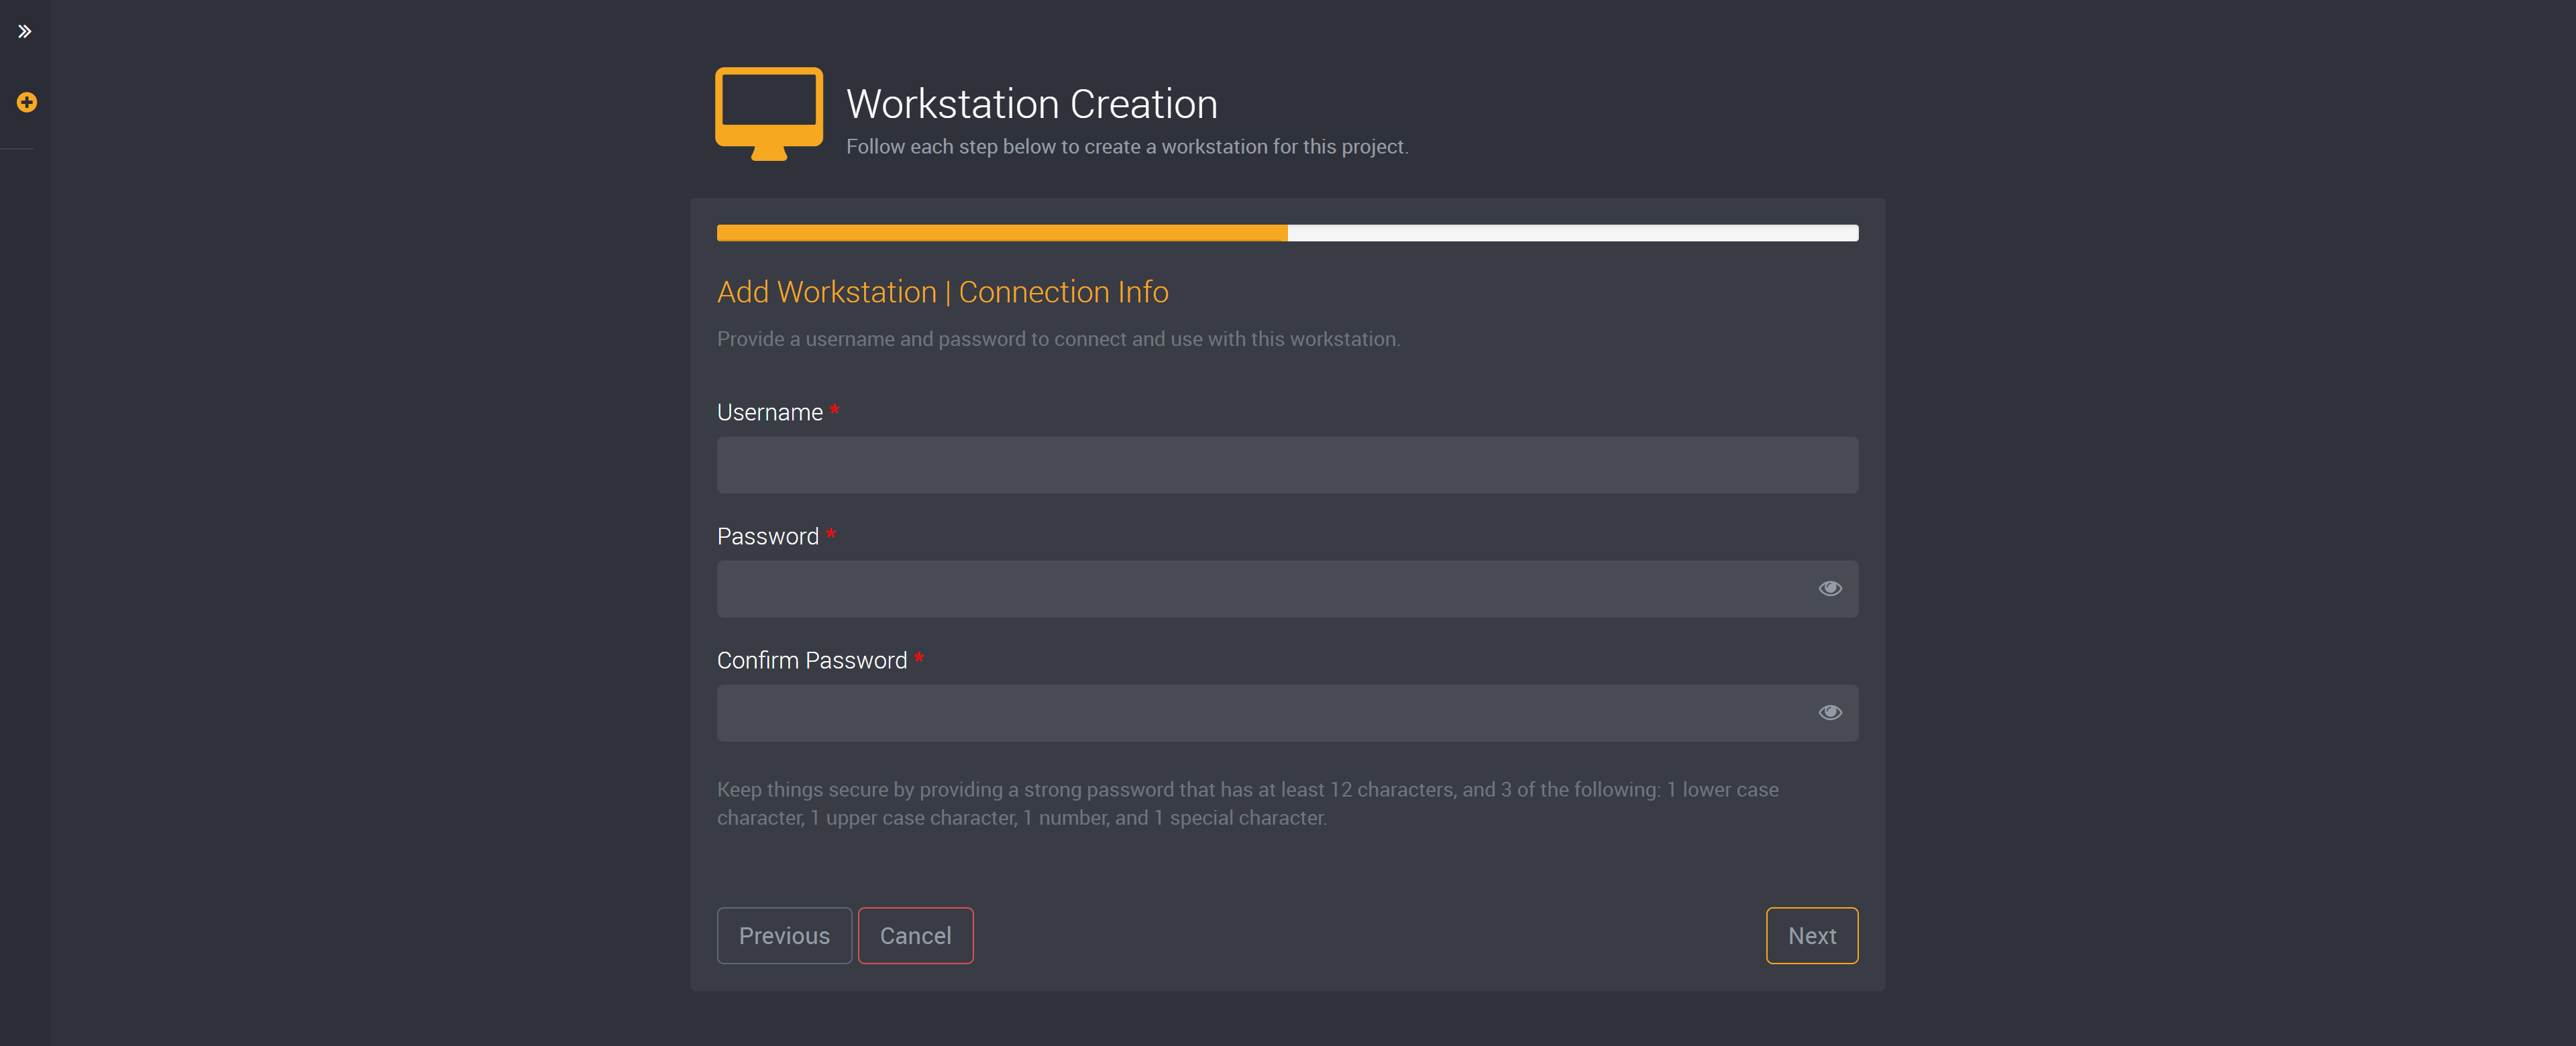2576x1046 pixels.
Task: Click the orange plus add icon in sidebar
Action: [x=27, y=102]
